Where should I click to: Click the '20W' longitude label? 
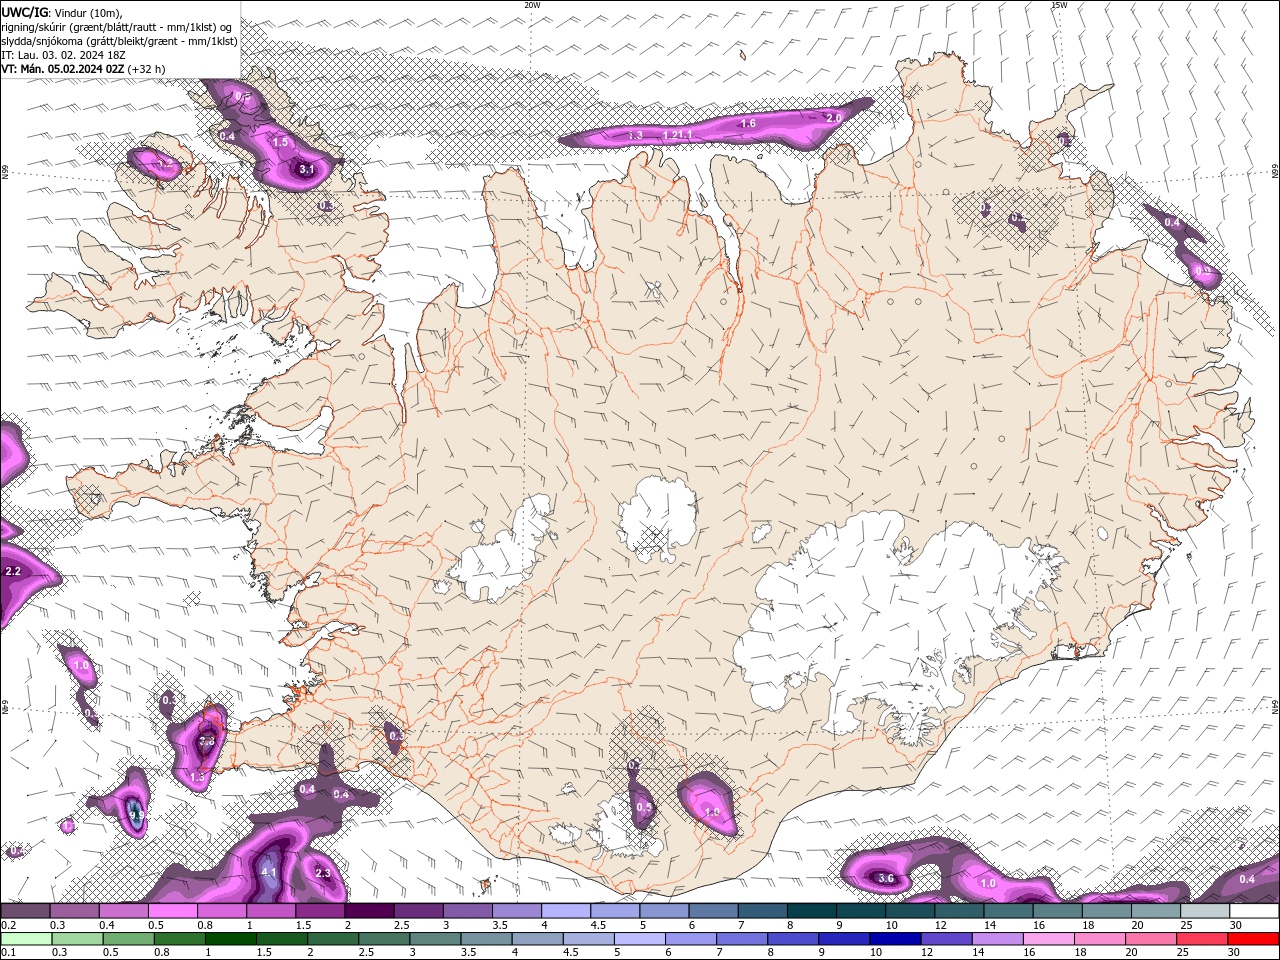[532, 5]
